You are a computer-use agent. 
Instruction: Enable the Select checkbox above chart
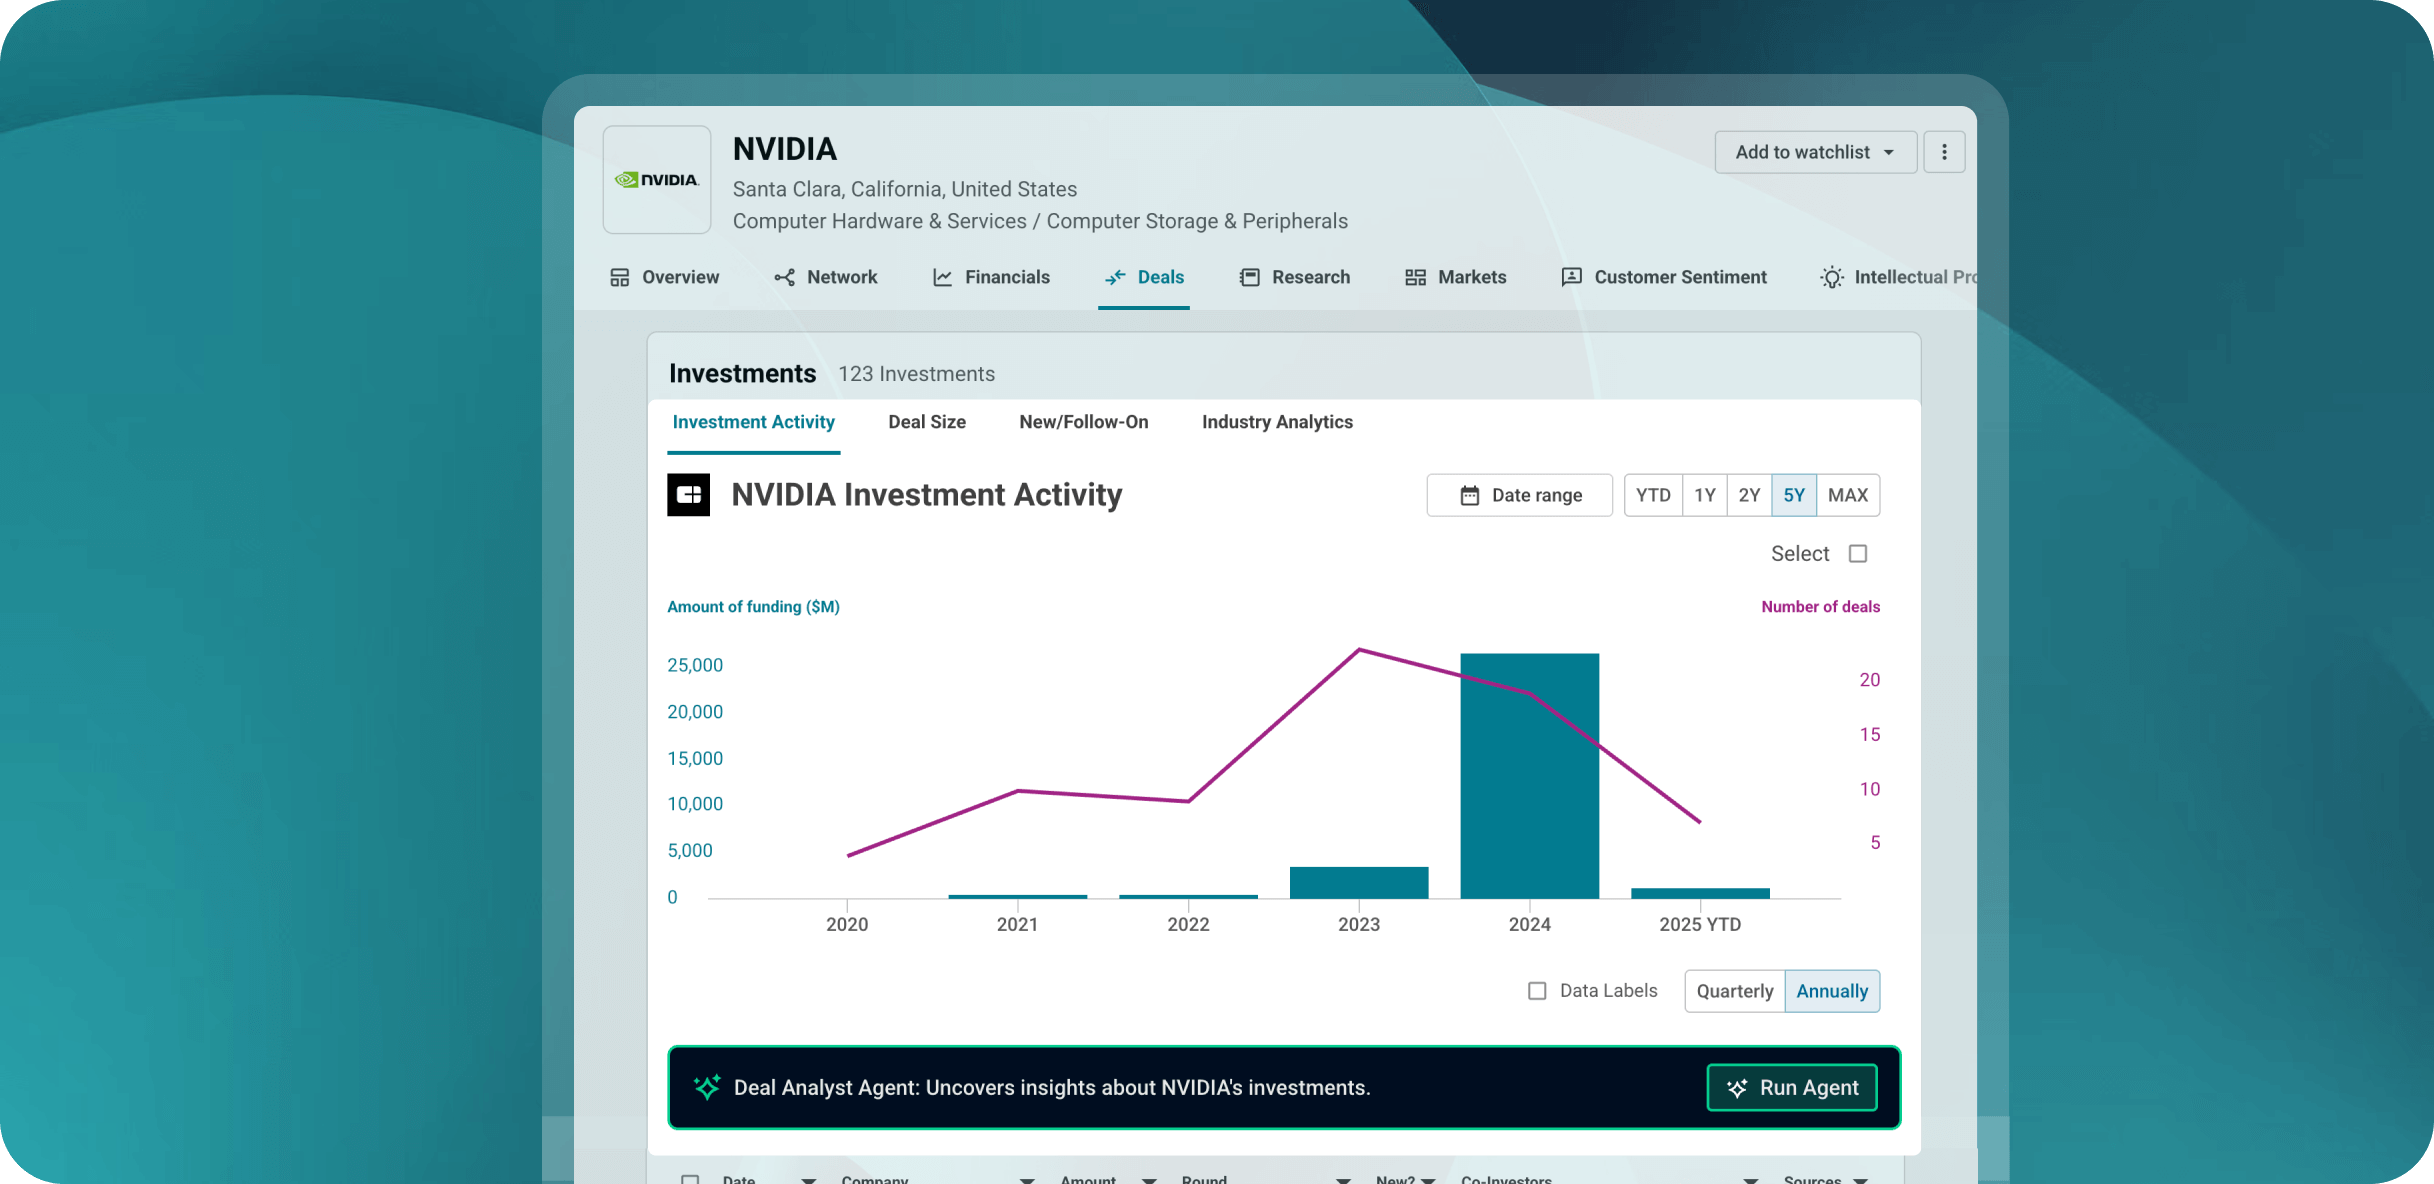point(1858,554)
